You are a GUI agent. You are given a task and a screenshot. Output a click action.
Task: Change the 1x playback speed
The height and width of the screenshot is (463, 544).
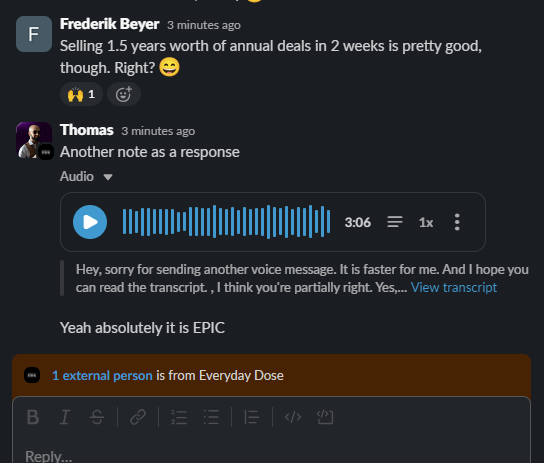[426, 222]
